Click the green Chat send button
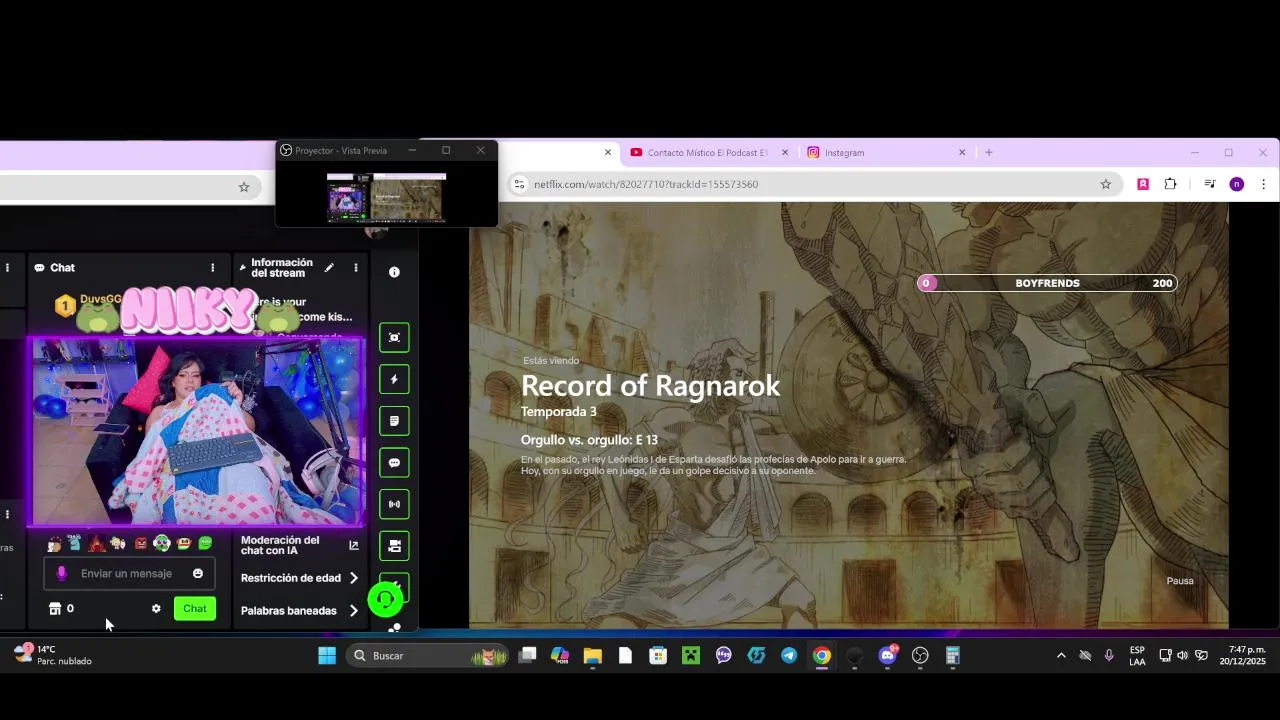 tap(195, 609)
